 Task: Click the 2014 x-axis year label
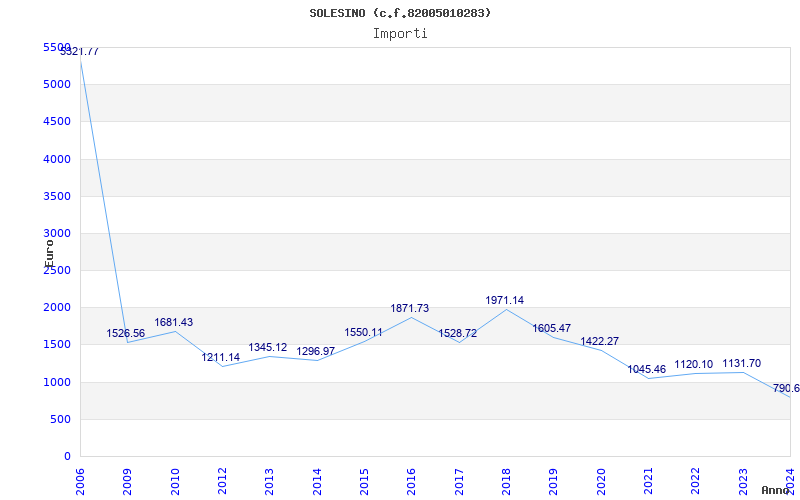317,482
